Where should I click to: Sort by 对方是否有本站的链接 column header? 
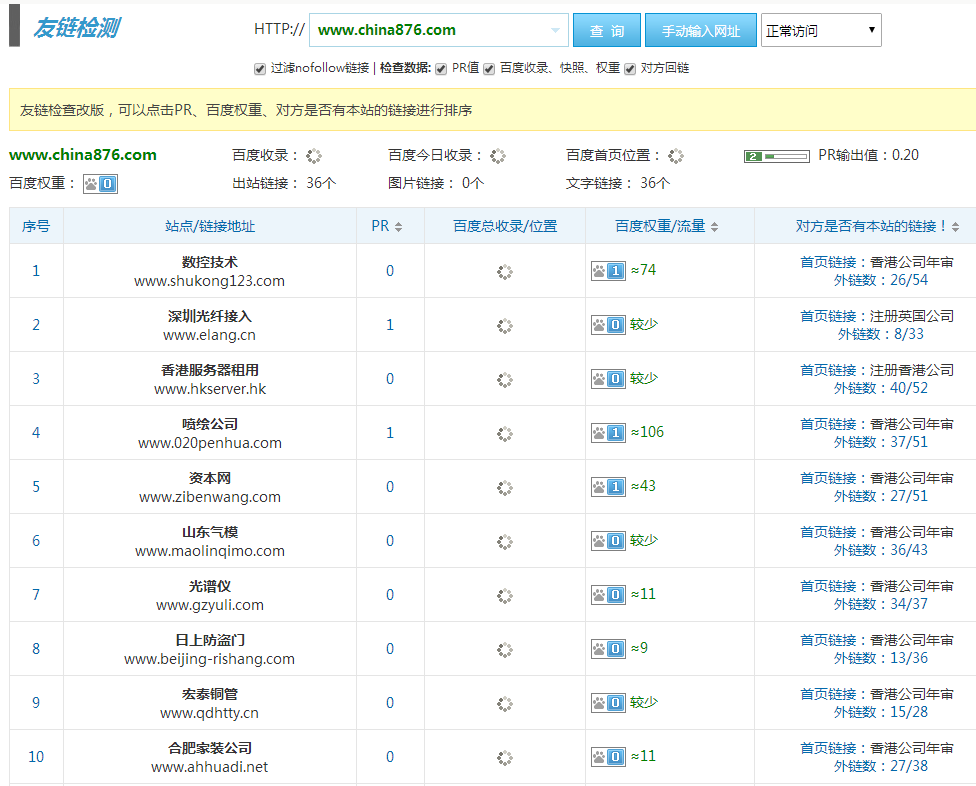coord(877,226)
